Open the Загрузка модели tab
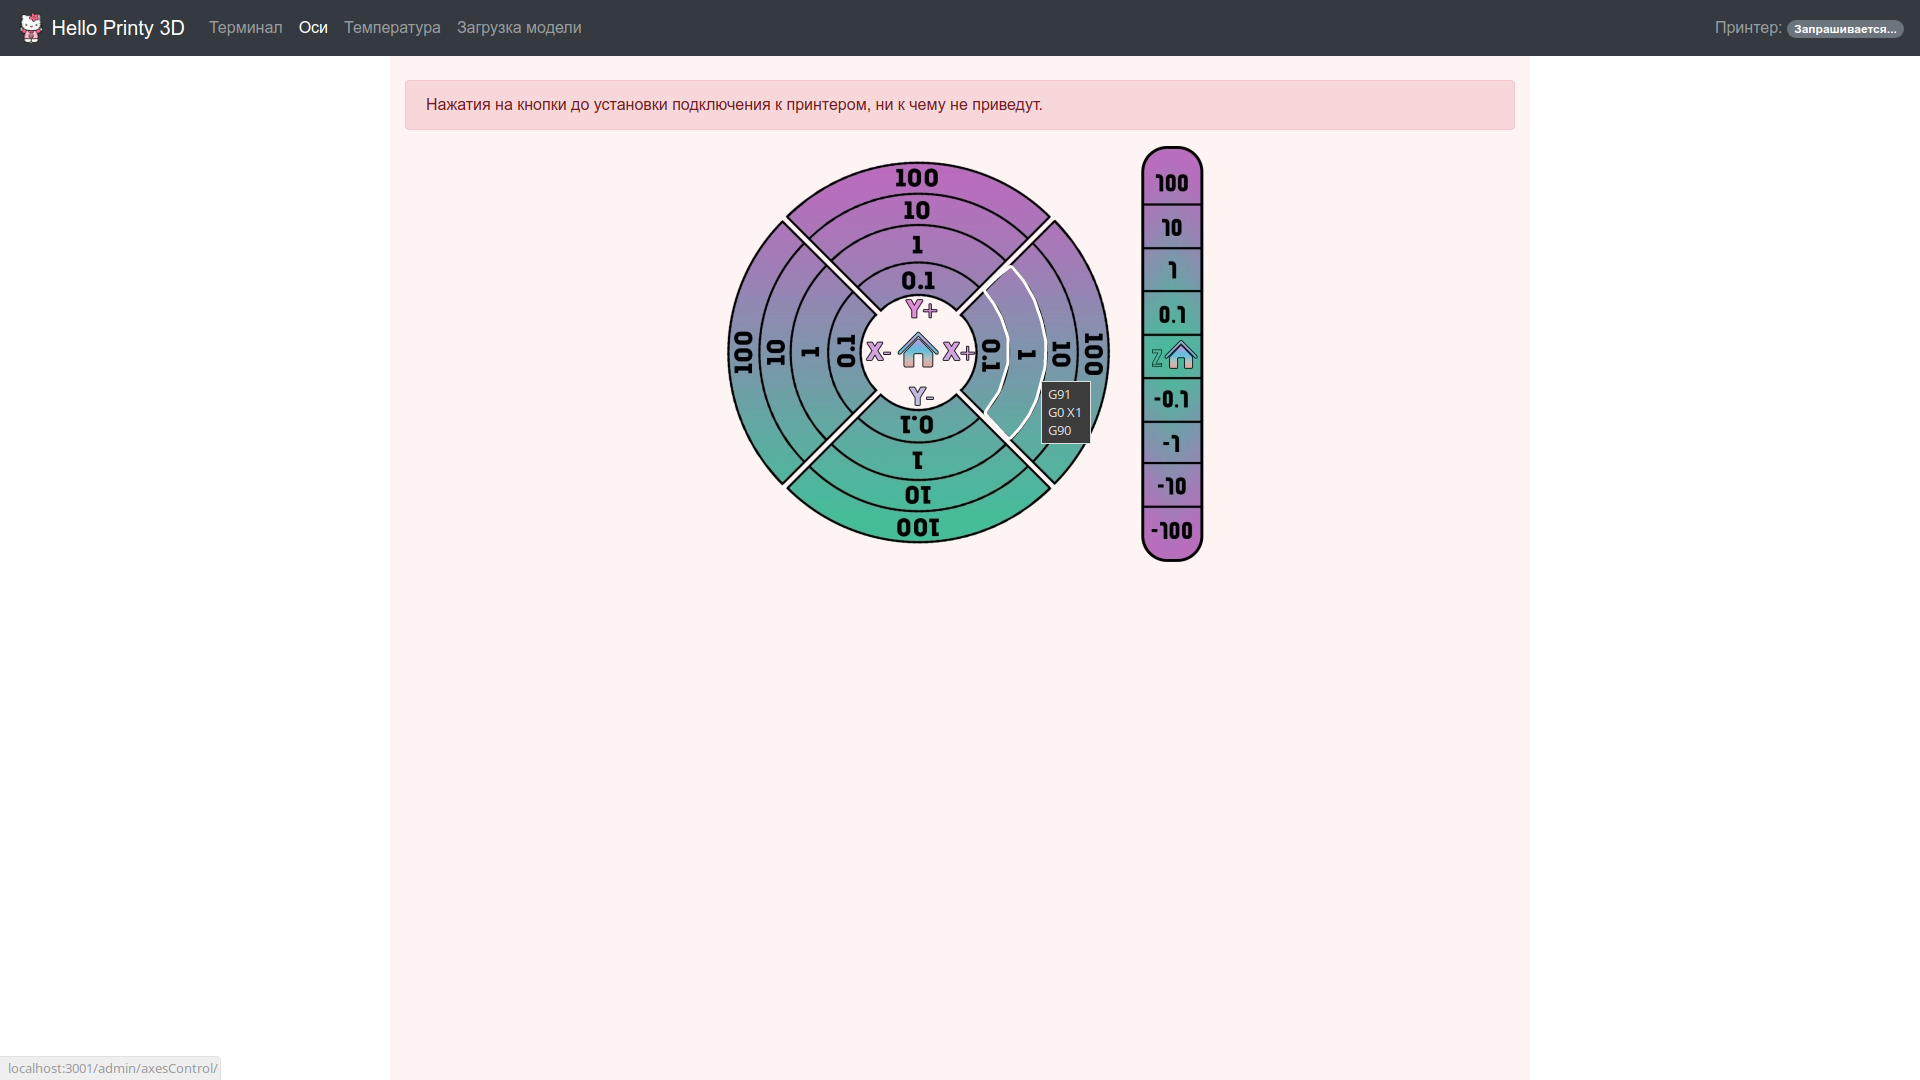 (x=519, y=28)
